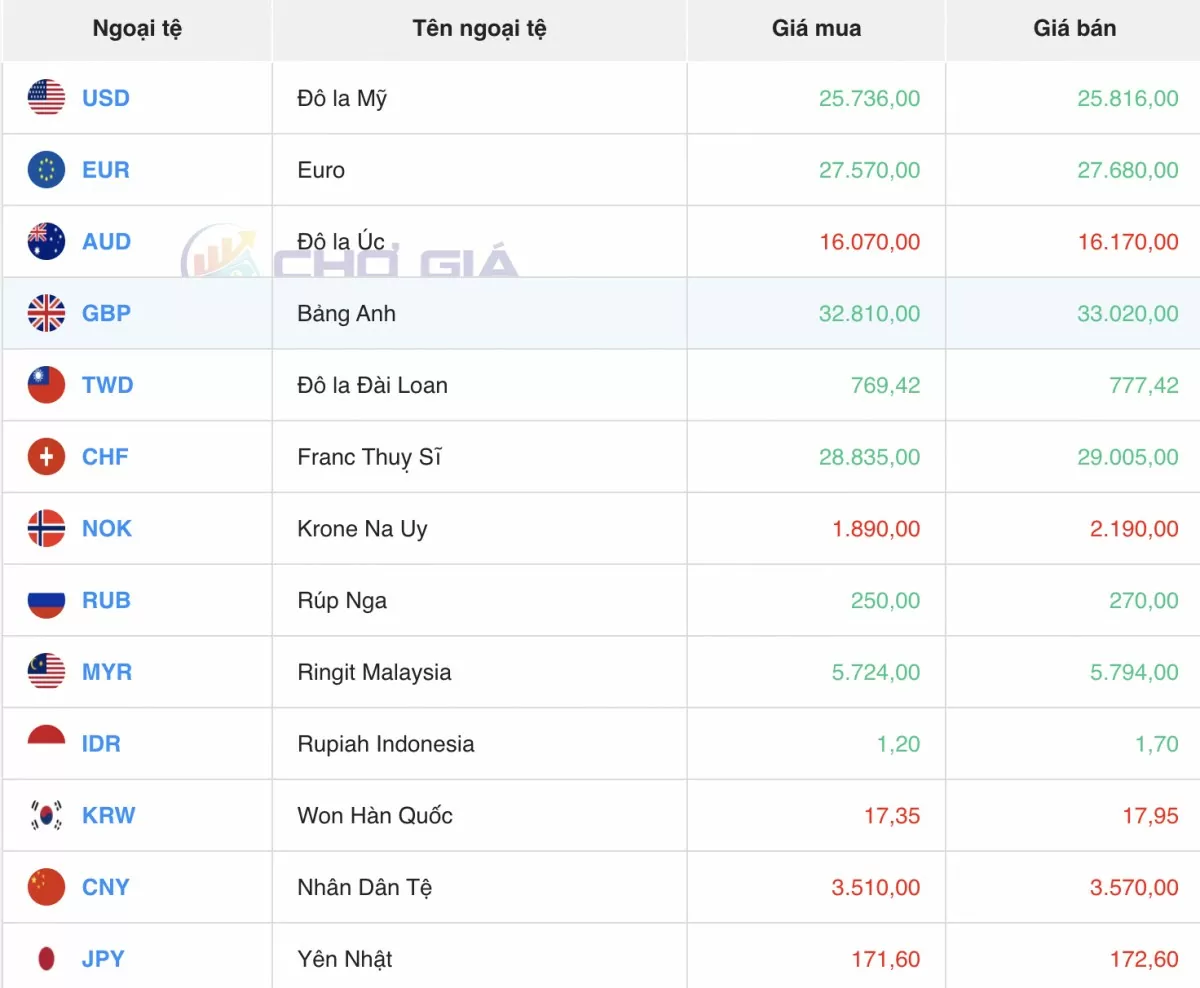1200x988 pixels.
Task: Click the IDR currency code
Action: coord(101,744)
